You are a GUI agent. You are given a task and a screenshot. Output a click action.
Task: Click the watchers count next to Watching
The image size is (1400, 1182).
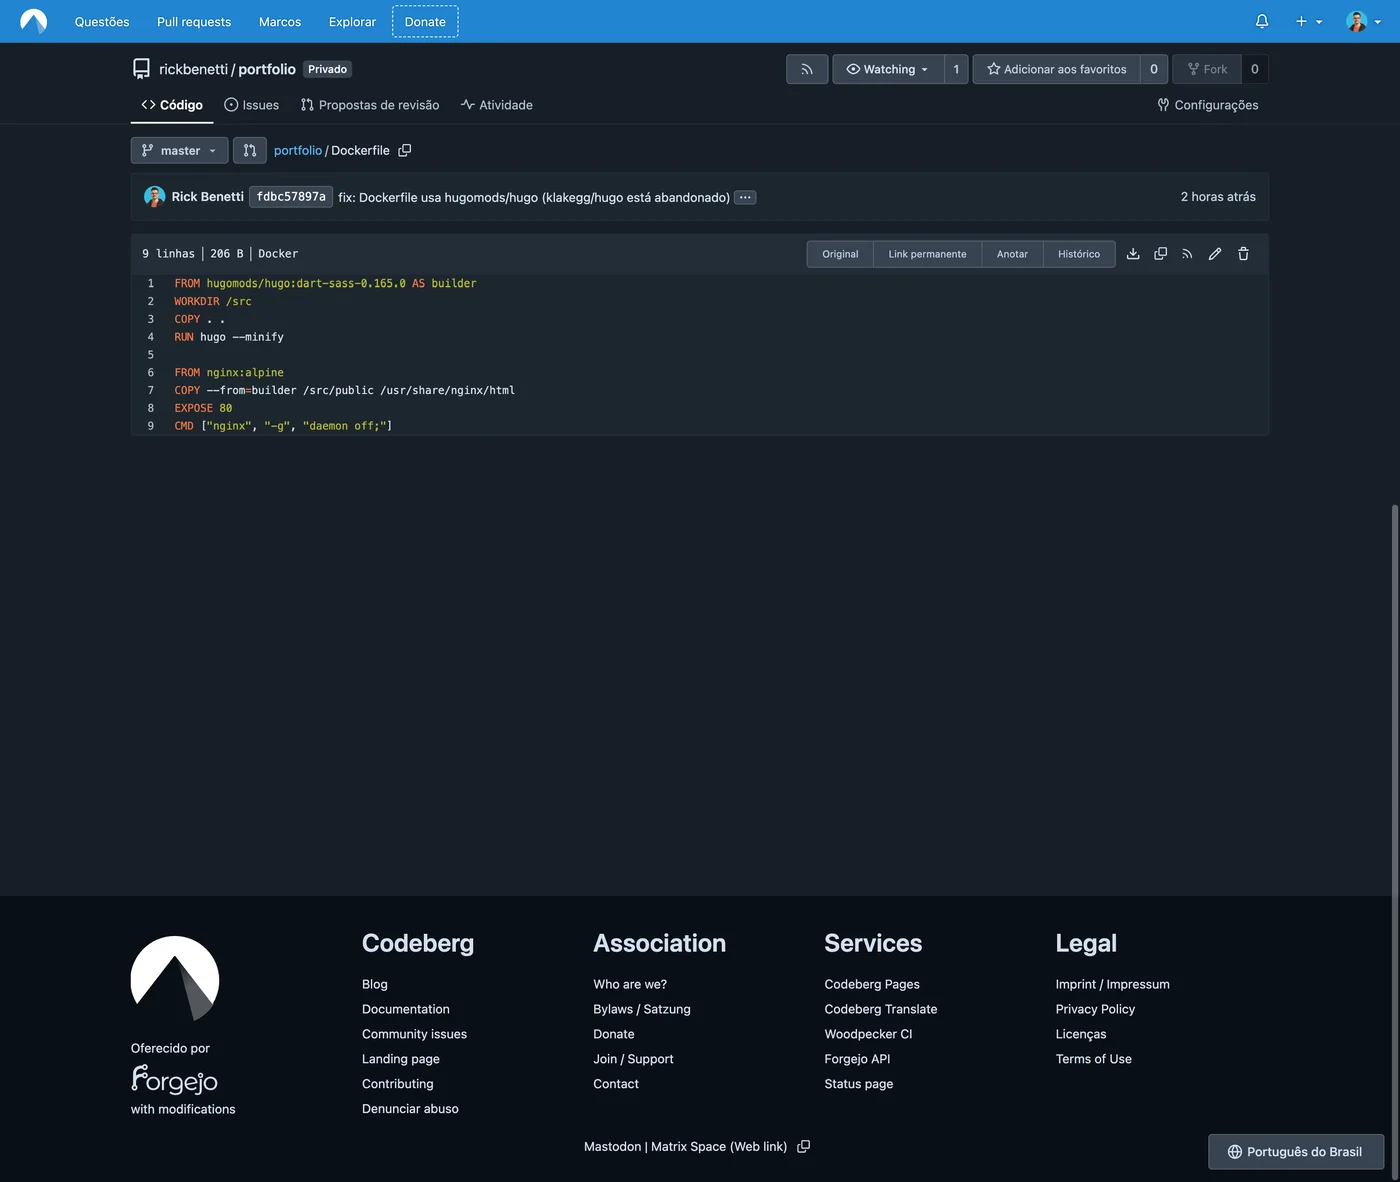pos(956,69)
